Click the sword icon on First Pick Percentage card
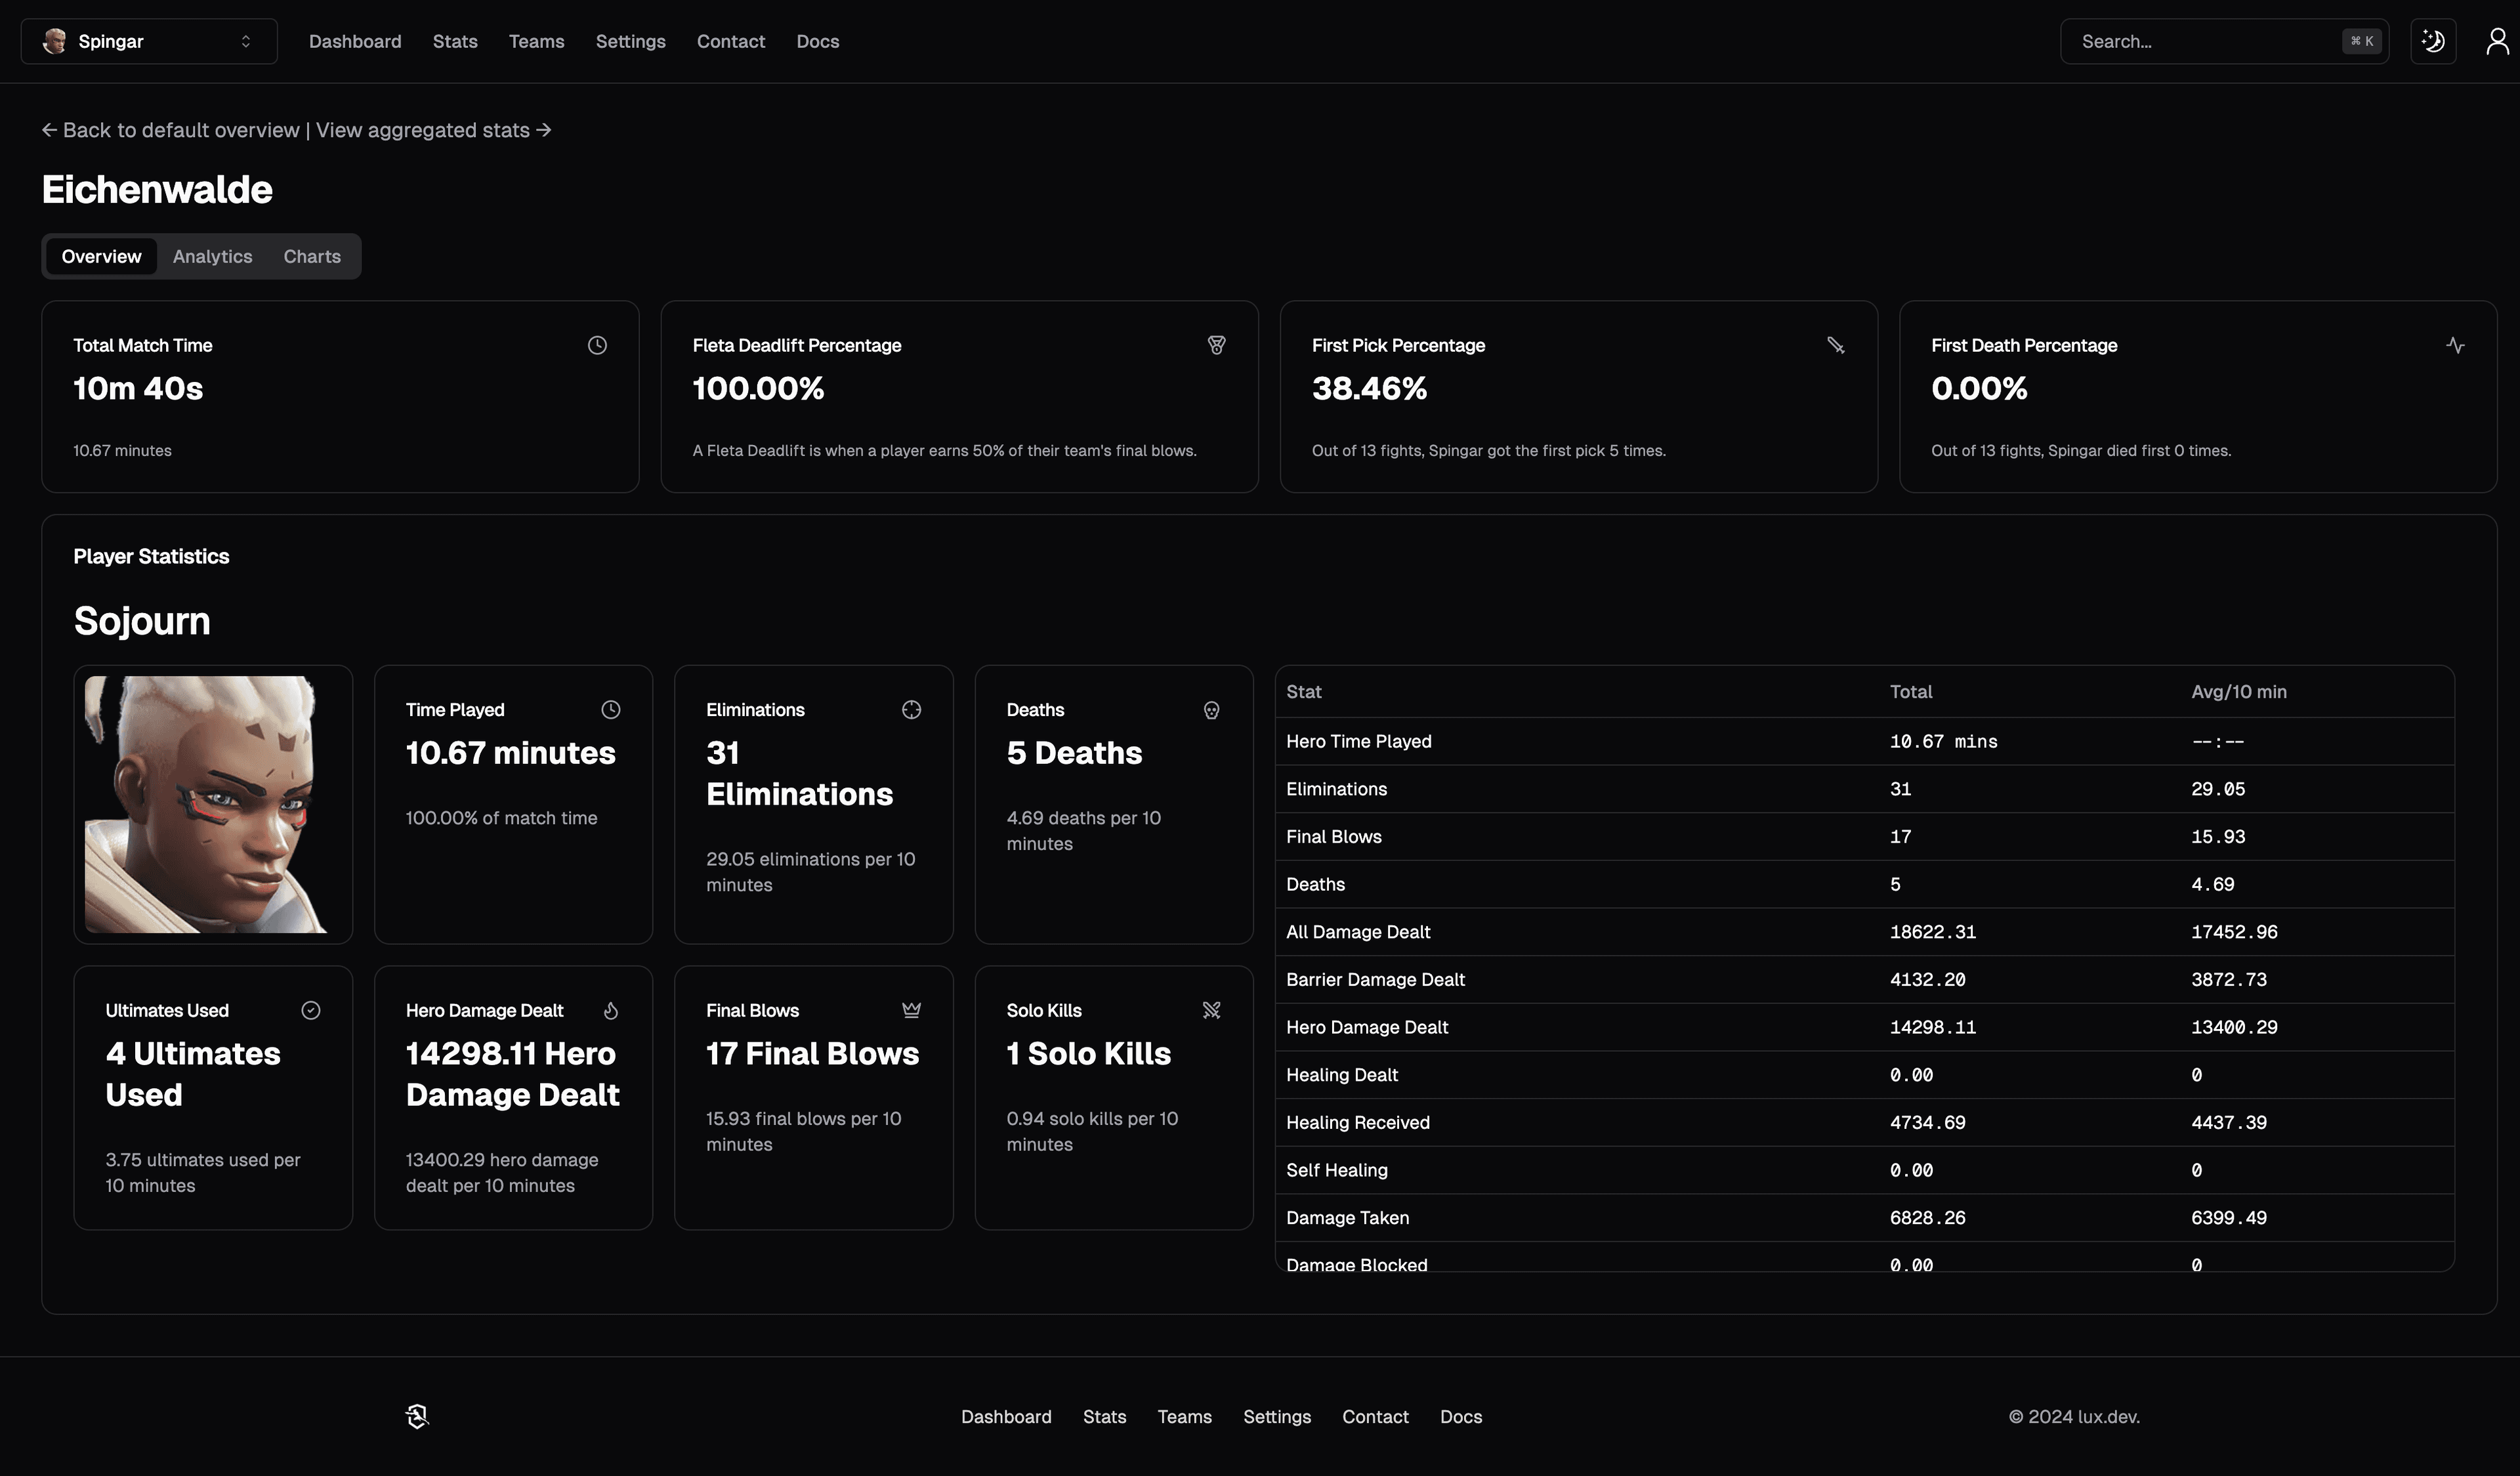 (x=1837, y=344)
